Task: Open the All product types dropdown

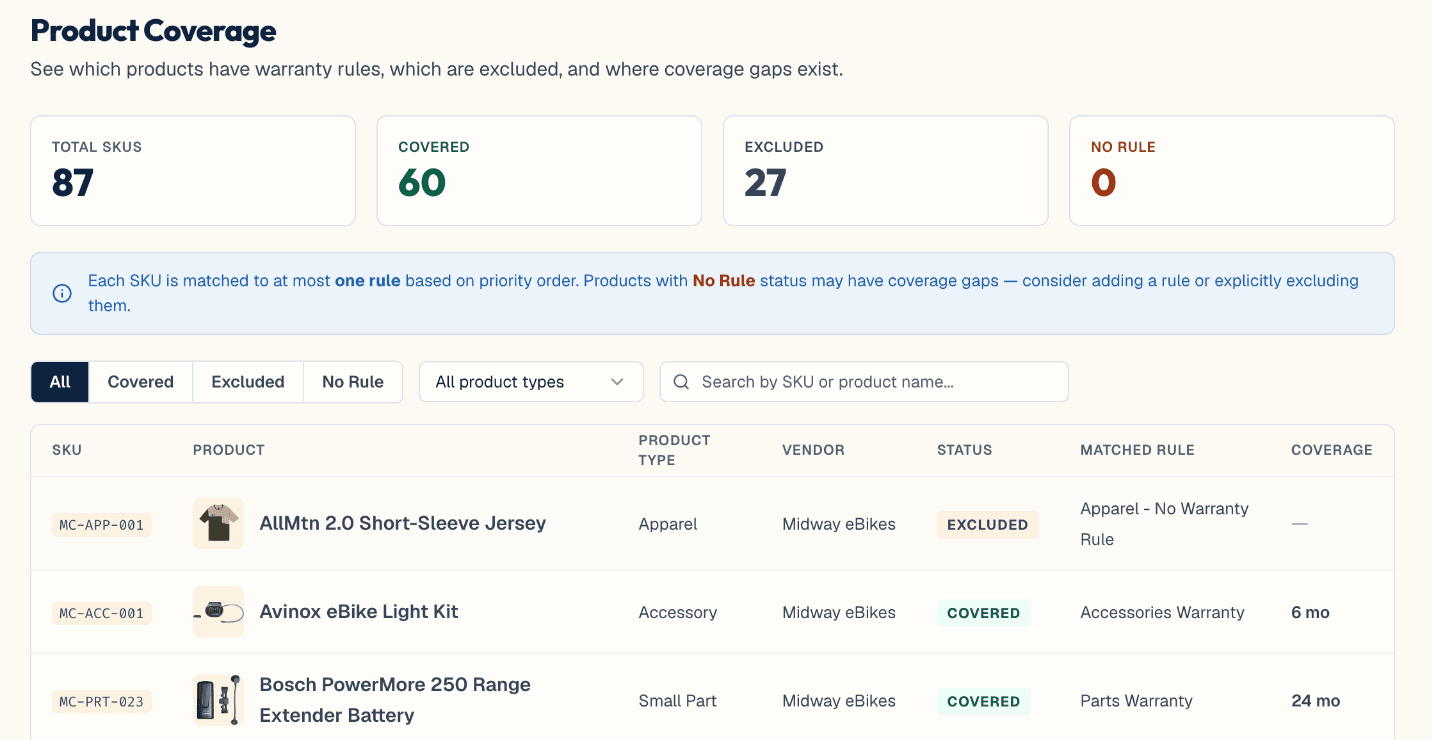Action: coord(531,382)
